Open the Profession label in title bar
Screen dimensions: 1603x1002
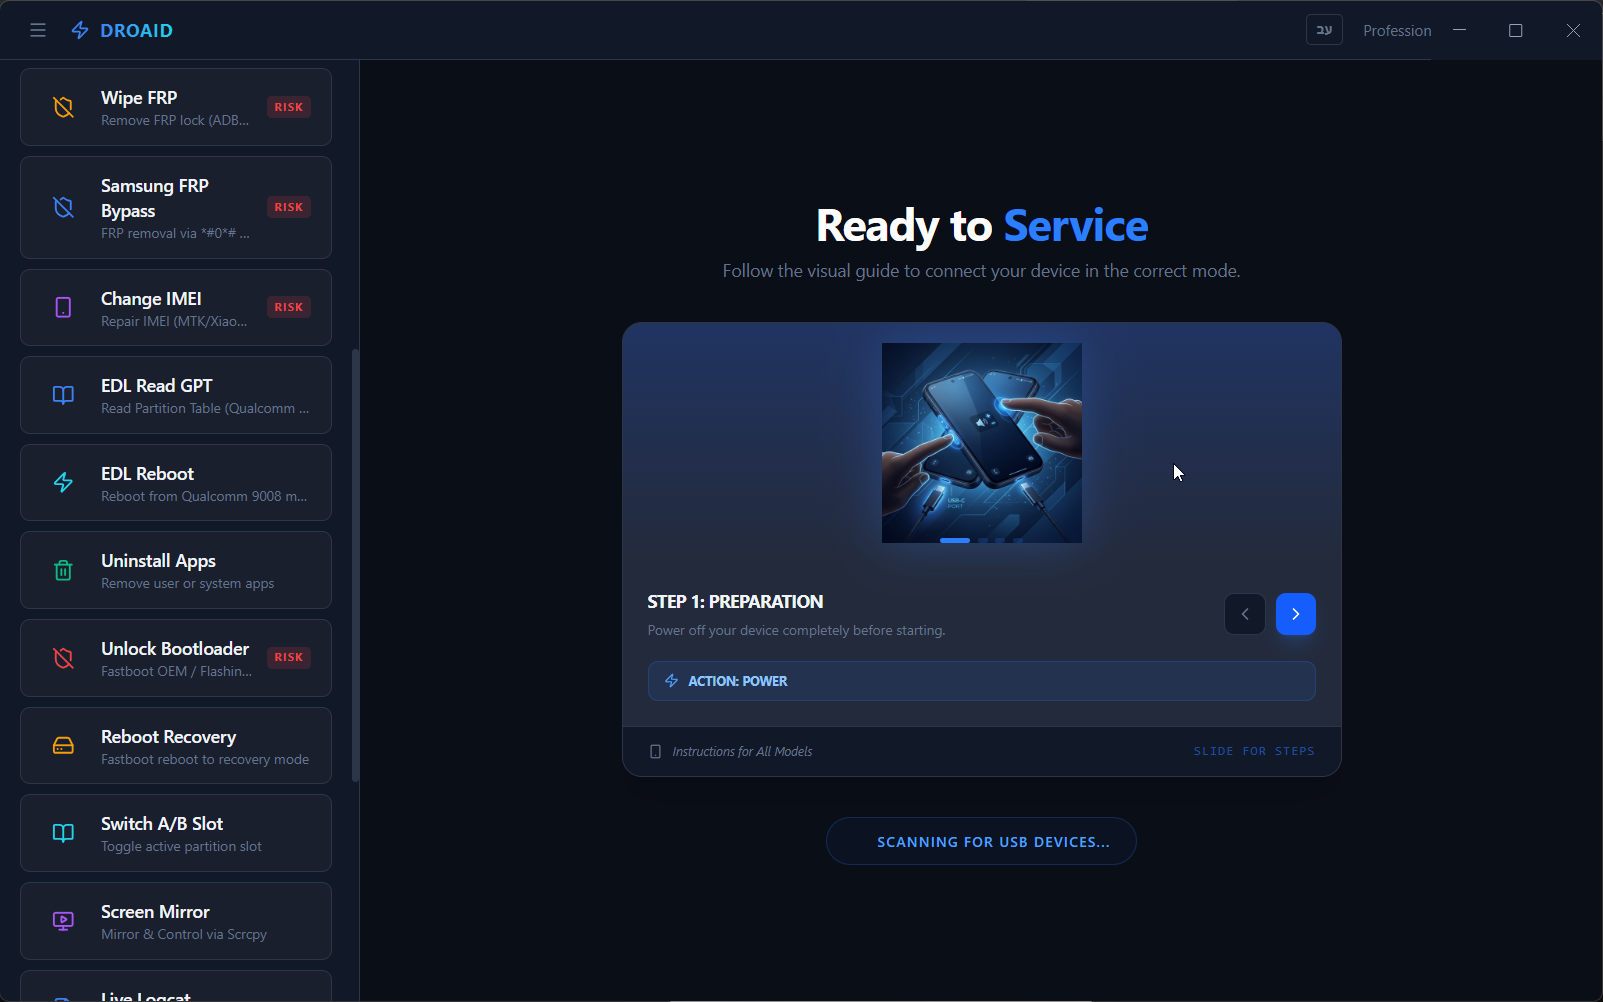click(1396, 31)
